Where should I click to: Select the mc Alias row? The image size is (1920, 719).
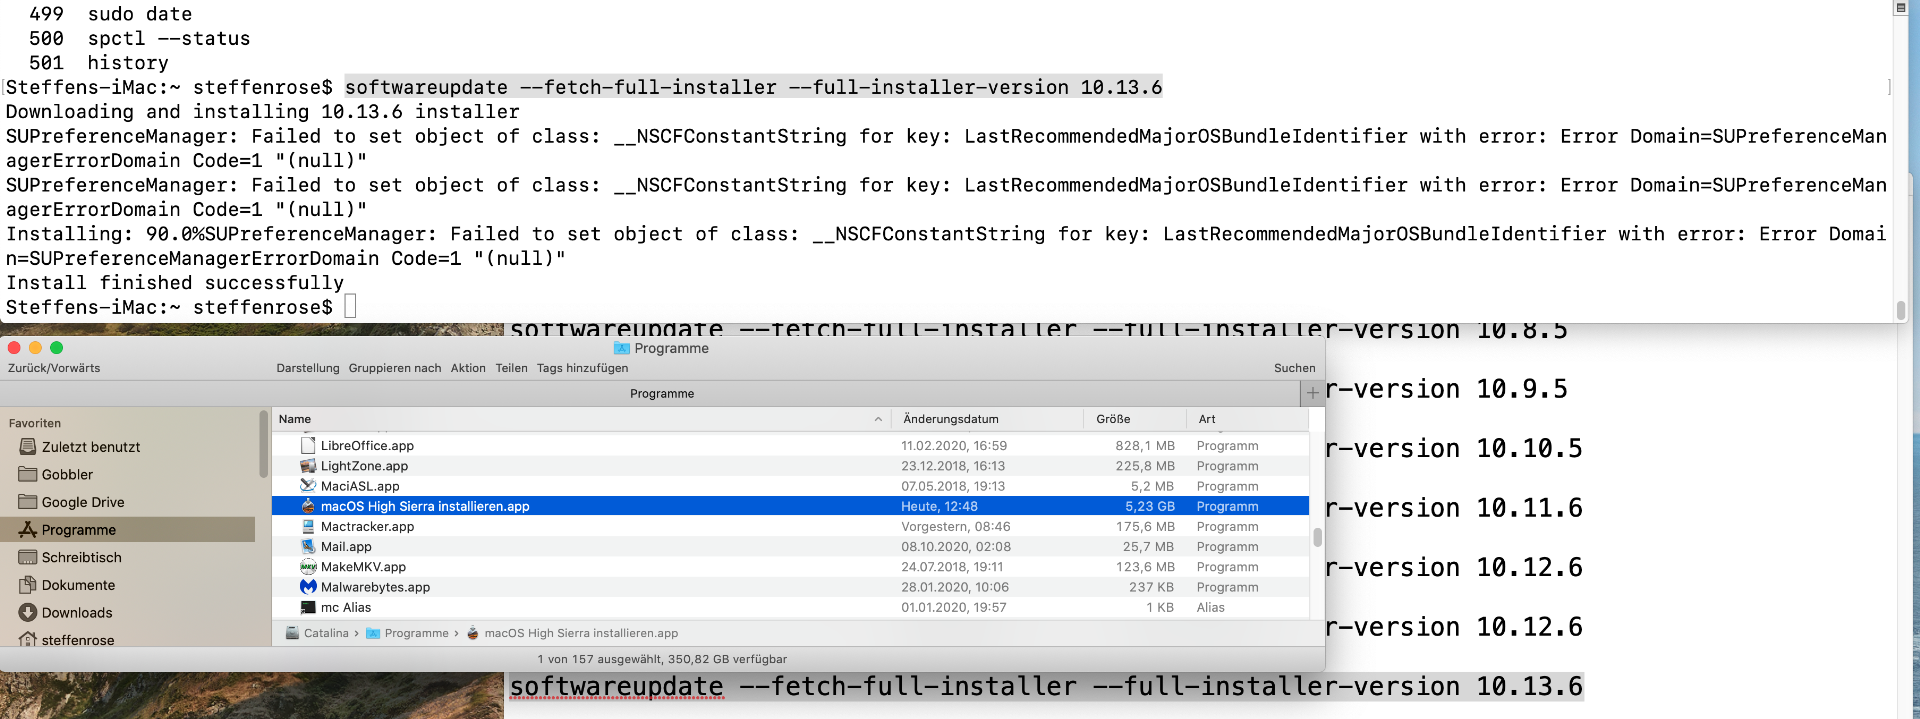[x=790, y=607]
